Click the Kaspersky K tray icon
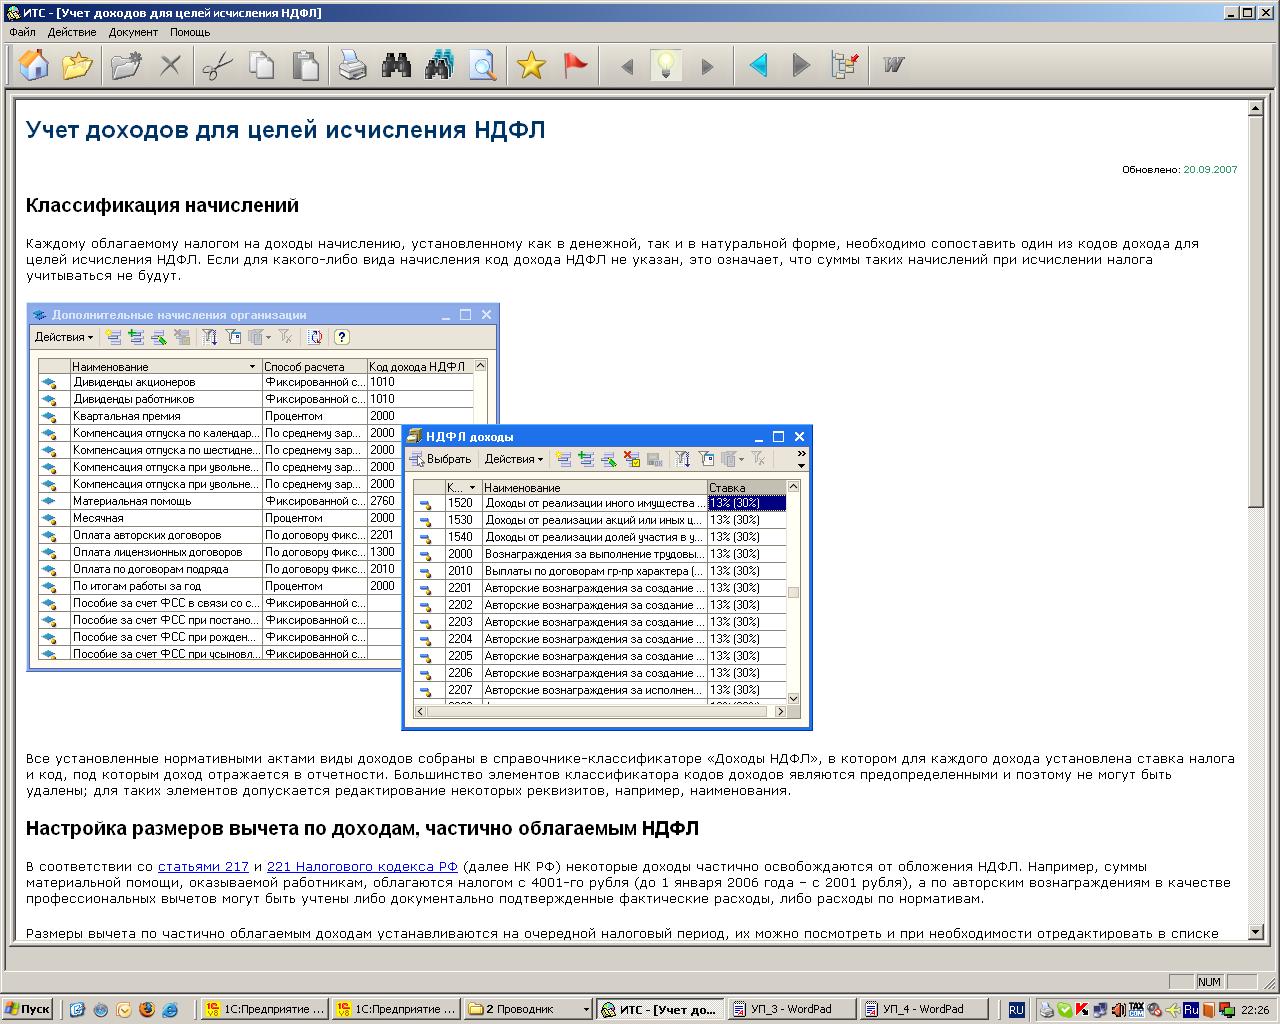Image resolution: width=1280 pixels, height=1024 pixels. [x=1081, y=1010]
